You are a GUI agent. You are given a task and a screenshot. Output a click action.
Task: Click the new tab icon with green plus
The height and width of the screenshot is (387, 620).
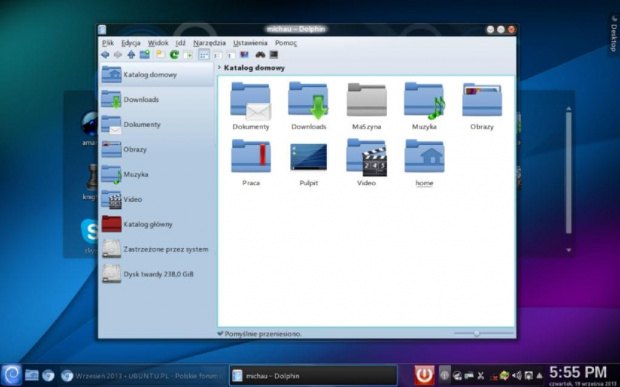tap(188, 55)
